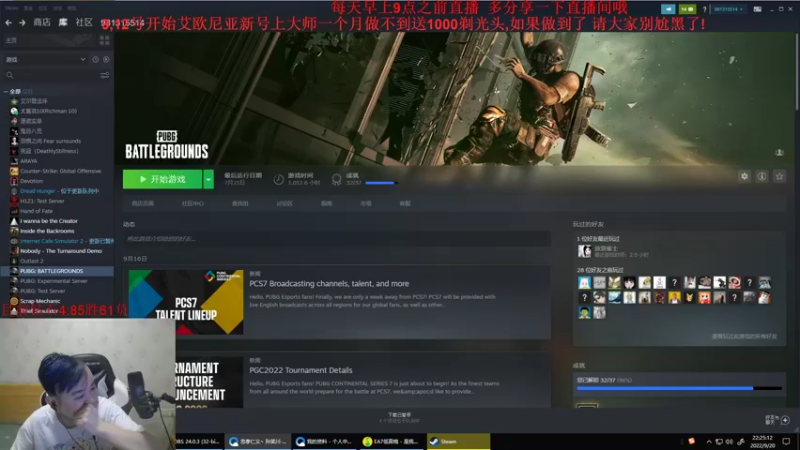Open game info circle icon
This screenshot has height=450, width=800.
click(762, 177)
